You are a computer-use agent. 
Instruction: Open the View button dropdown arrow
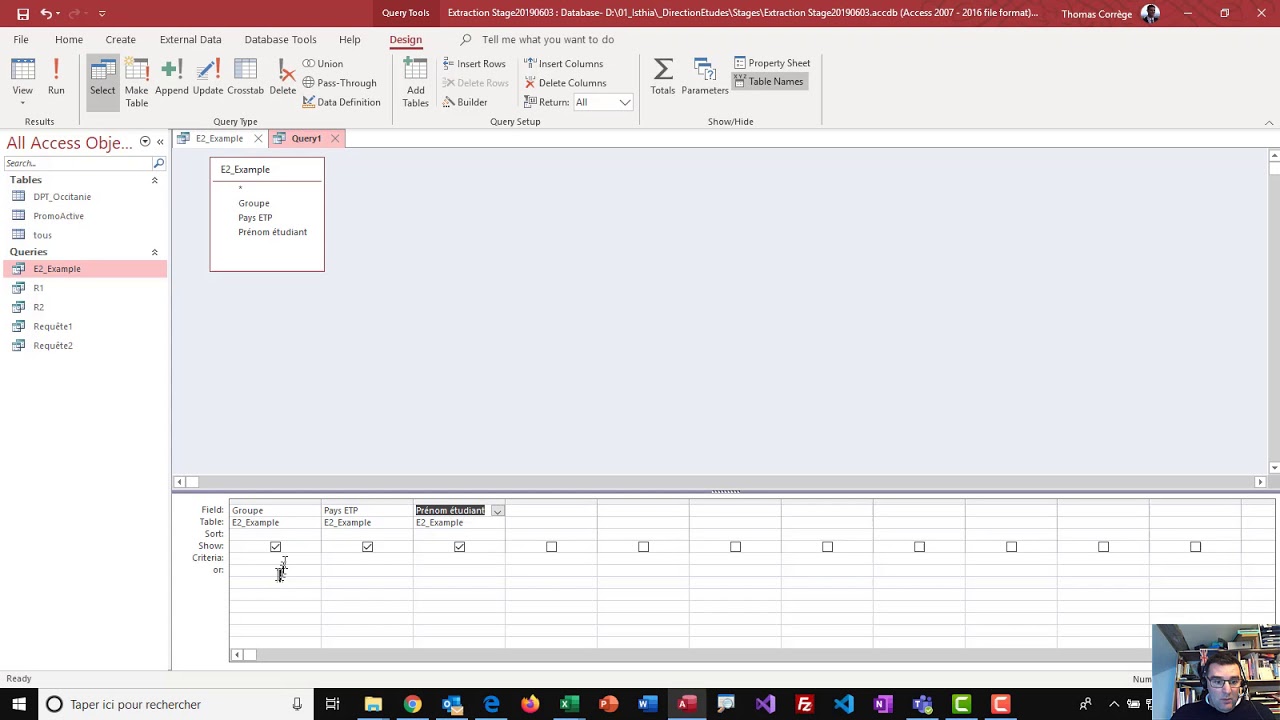click(x=22, y=102)
